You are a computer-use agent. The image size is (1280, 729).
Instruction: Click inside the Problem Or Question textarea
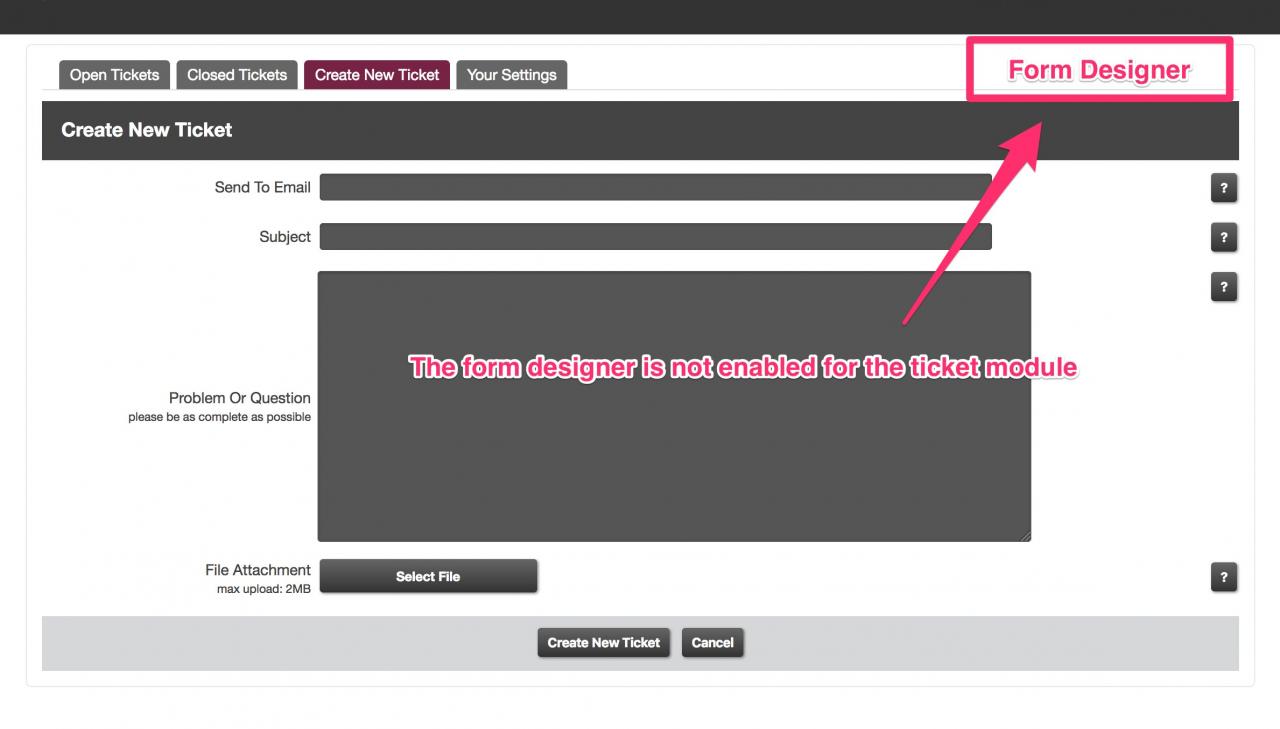tap(674, 406)
